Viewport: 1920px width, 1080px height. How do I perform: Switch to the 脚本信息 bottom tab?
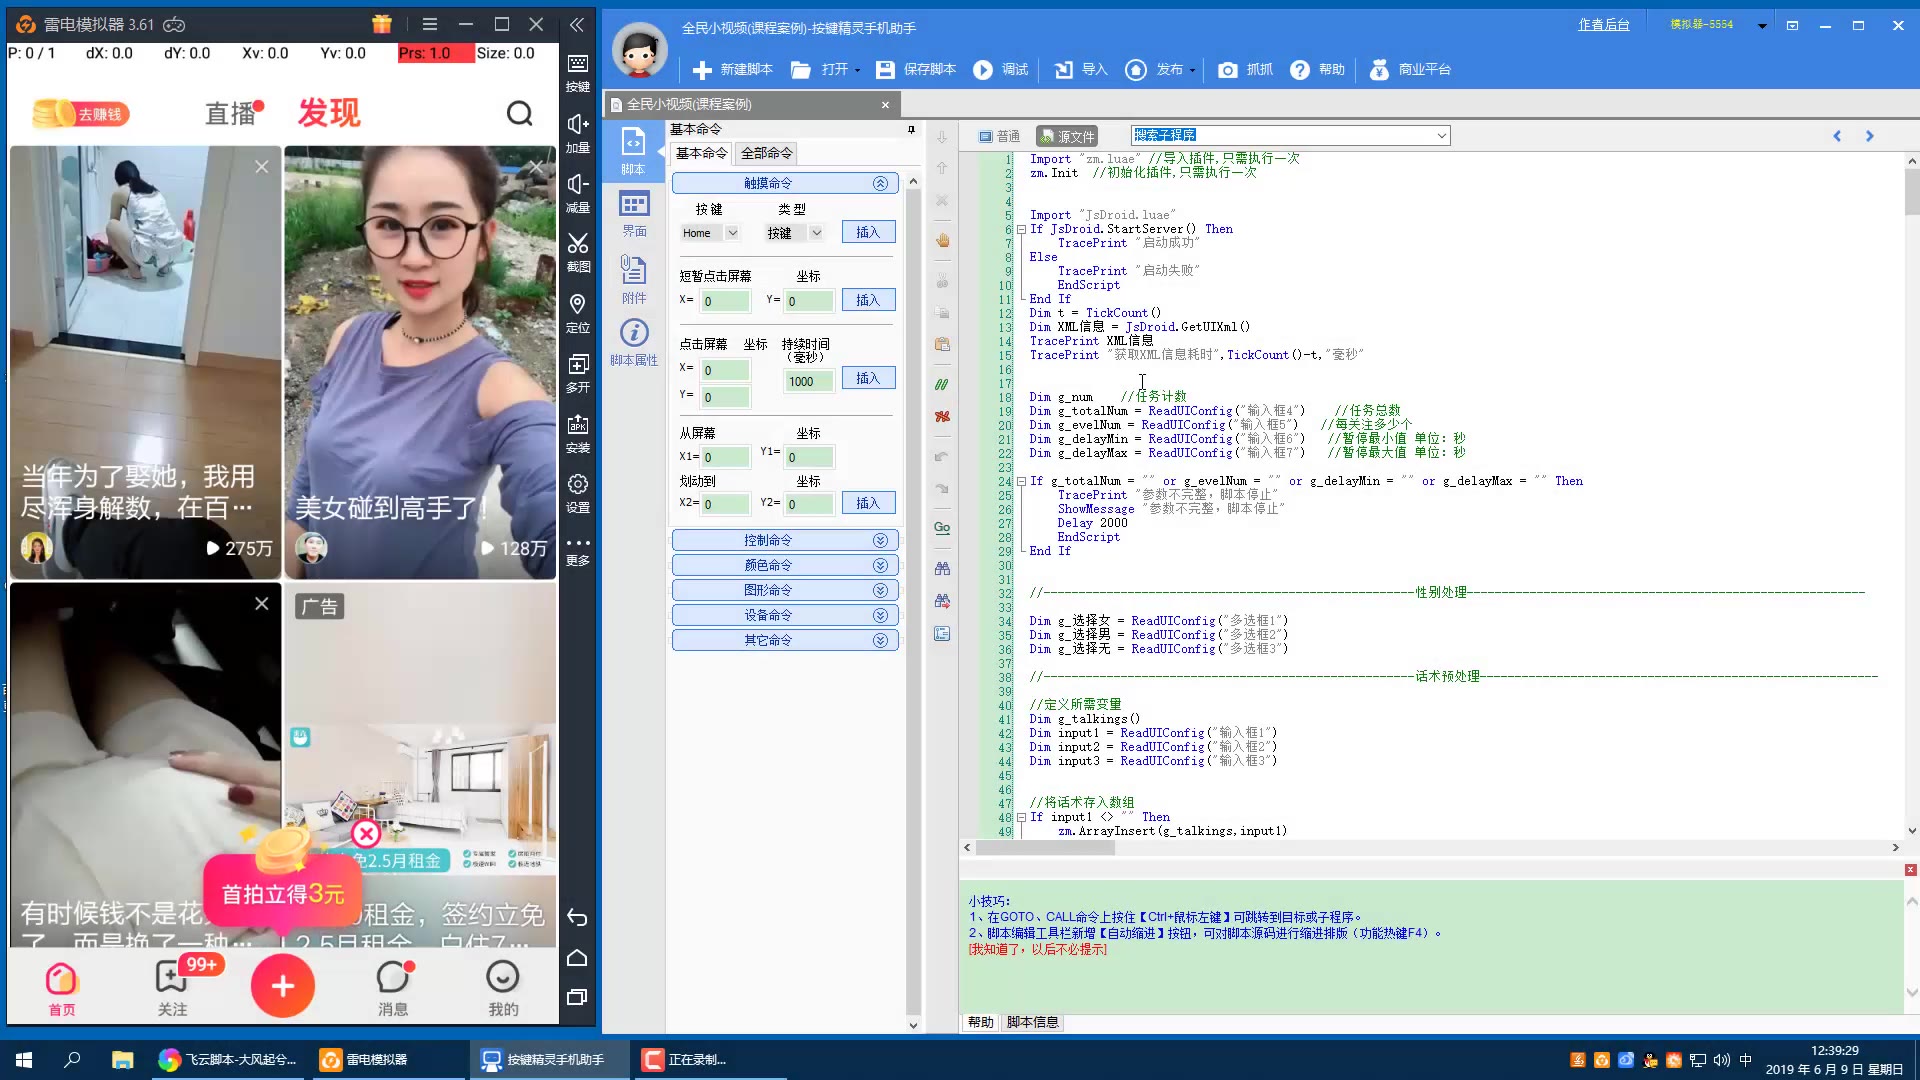pyautogui.click(x=1032, y=1022)
